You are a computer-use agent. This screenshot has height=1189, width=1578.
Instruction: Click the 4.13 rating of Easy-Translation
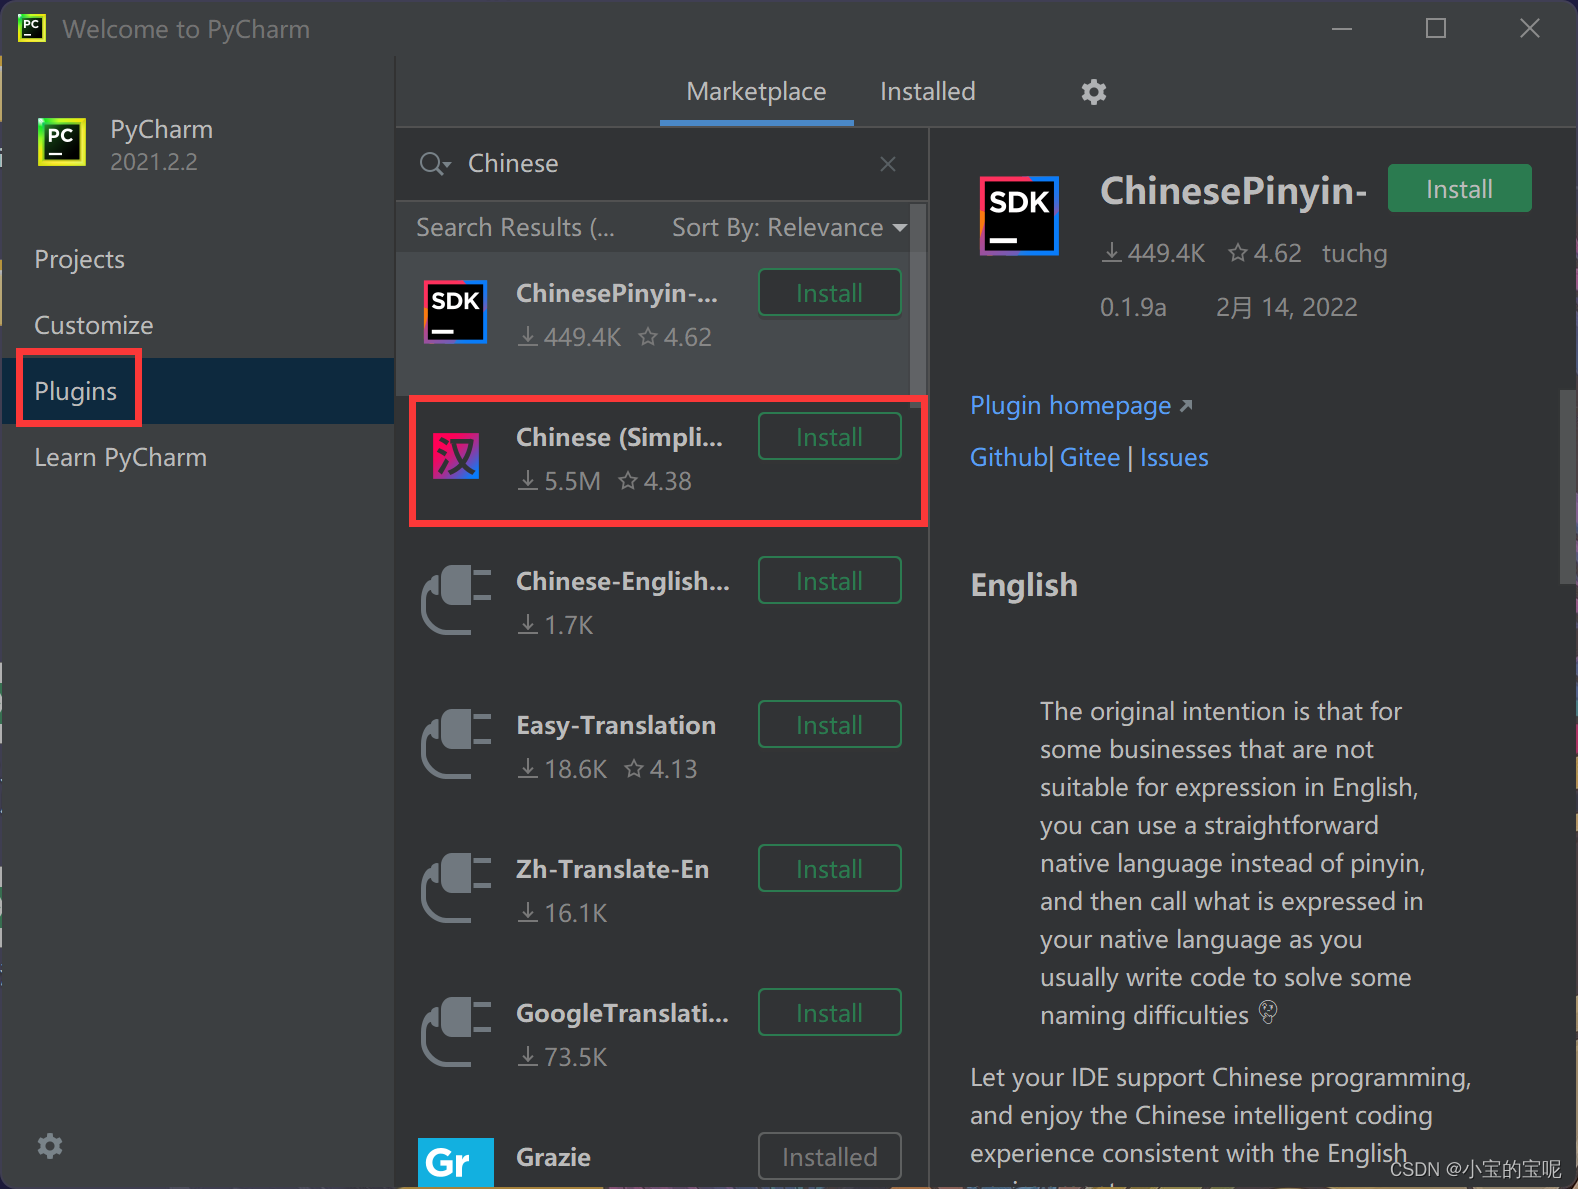click(x=661, y=769)
